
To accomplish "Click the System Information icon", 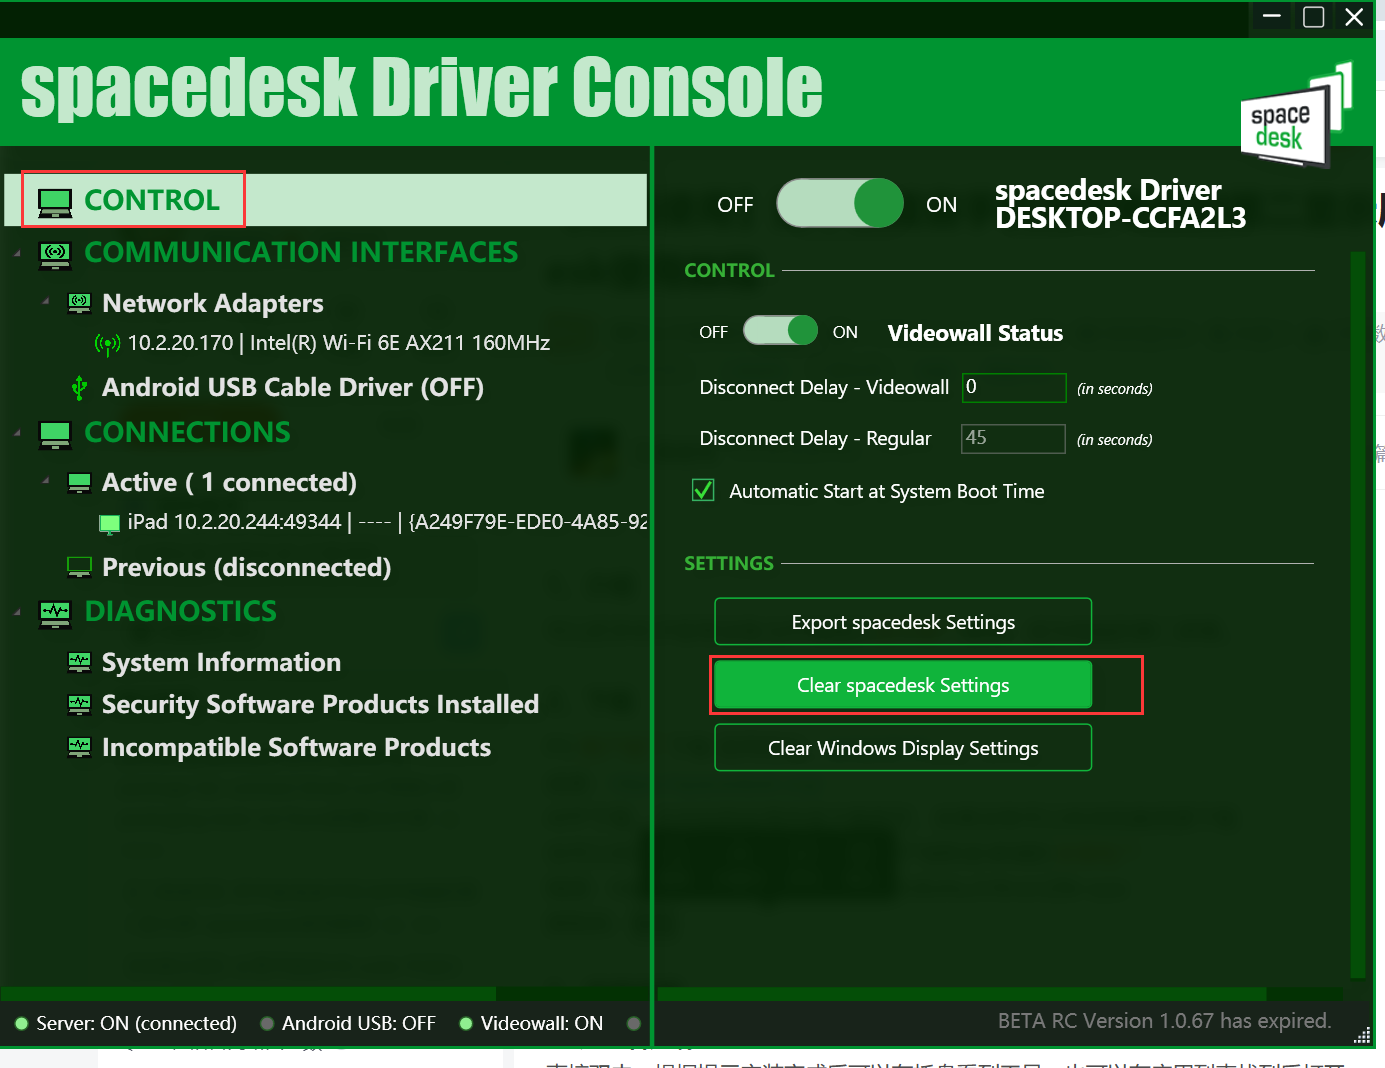I will point(79,662).
